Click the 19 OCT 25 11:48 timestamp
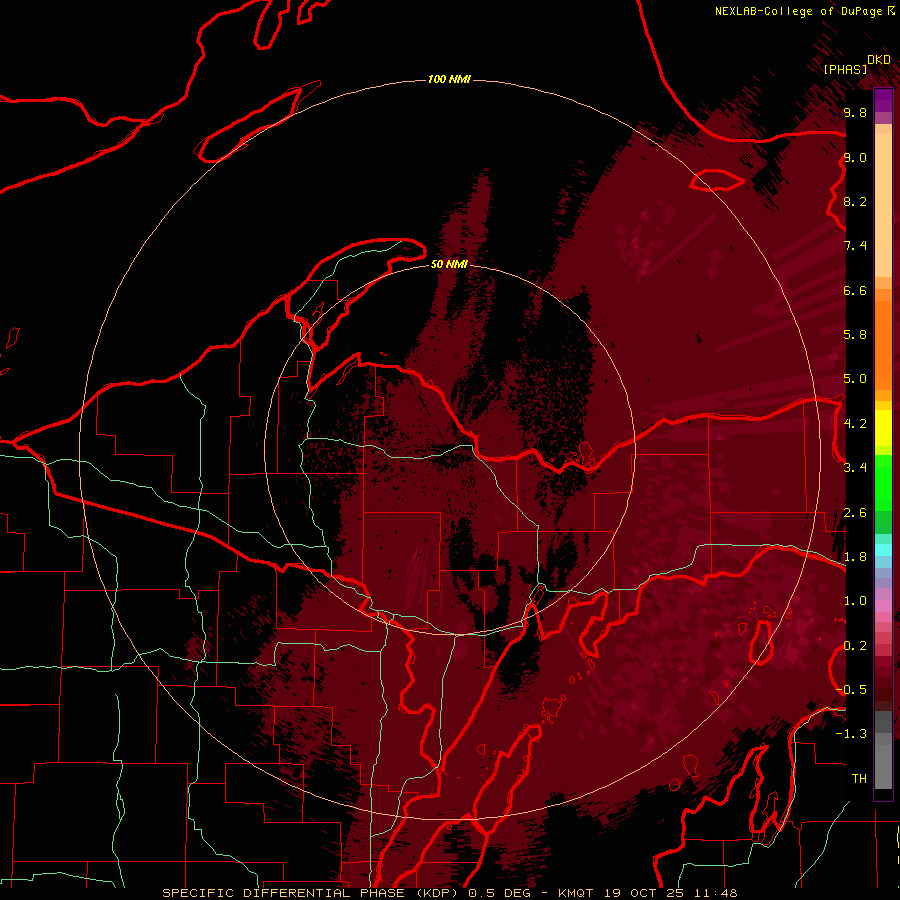Viewport: 900px width, 900px height. click(x=670, y=893)
